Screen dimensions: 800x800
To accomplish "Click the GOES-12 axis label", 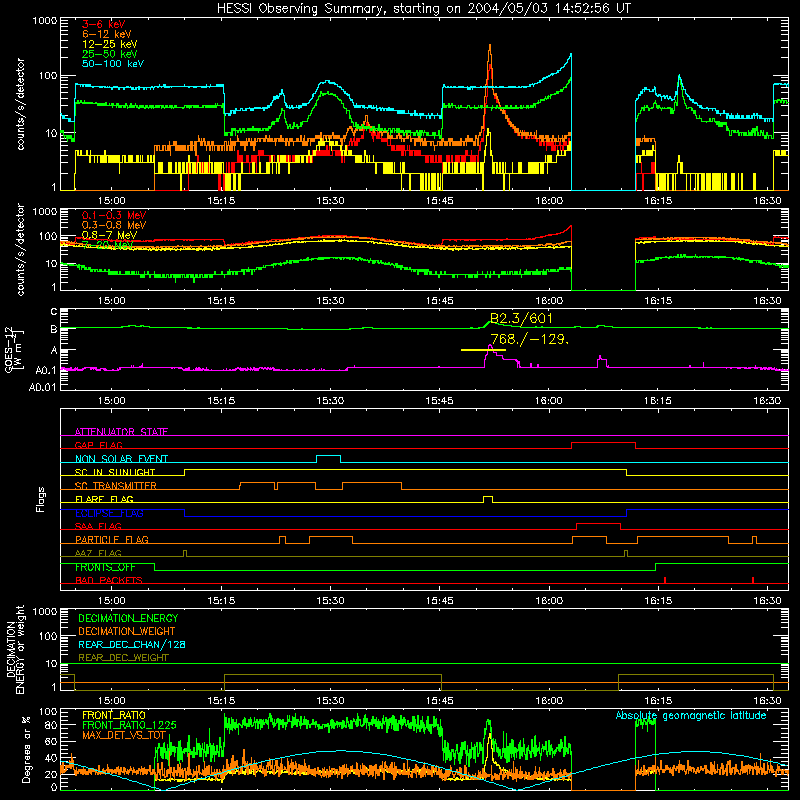I will [8, 350].
